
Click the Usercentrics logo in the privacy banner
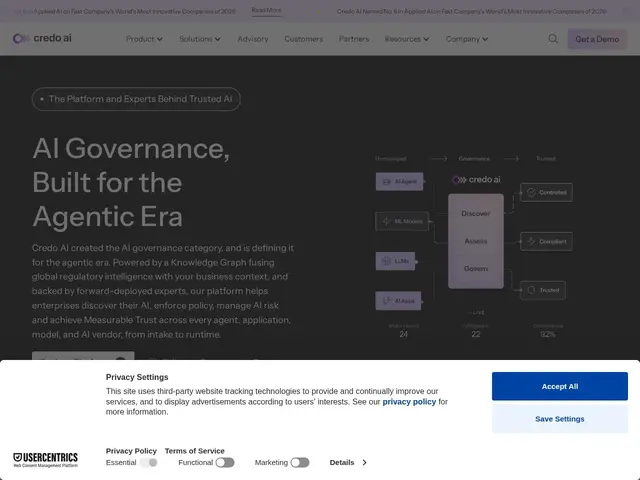(45, 460)
